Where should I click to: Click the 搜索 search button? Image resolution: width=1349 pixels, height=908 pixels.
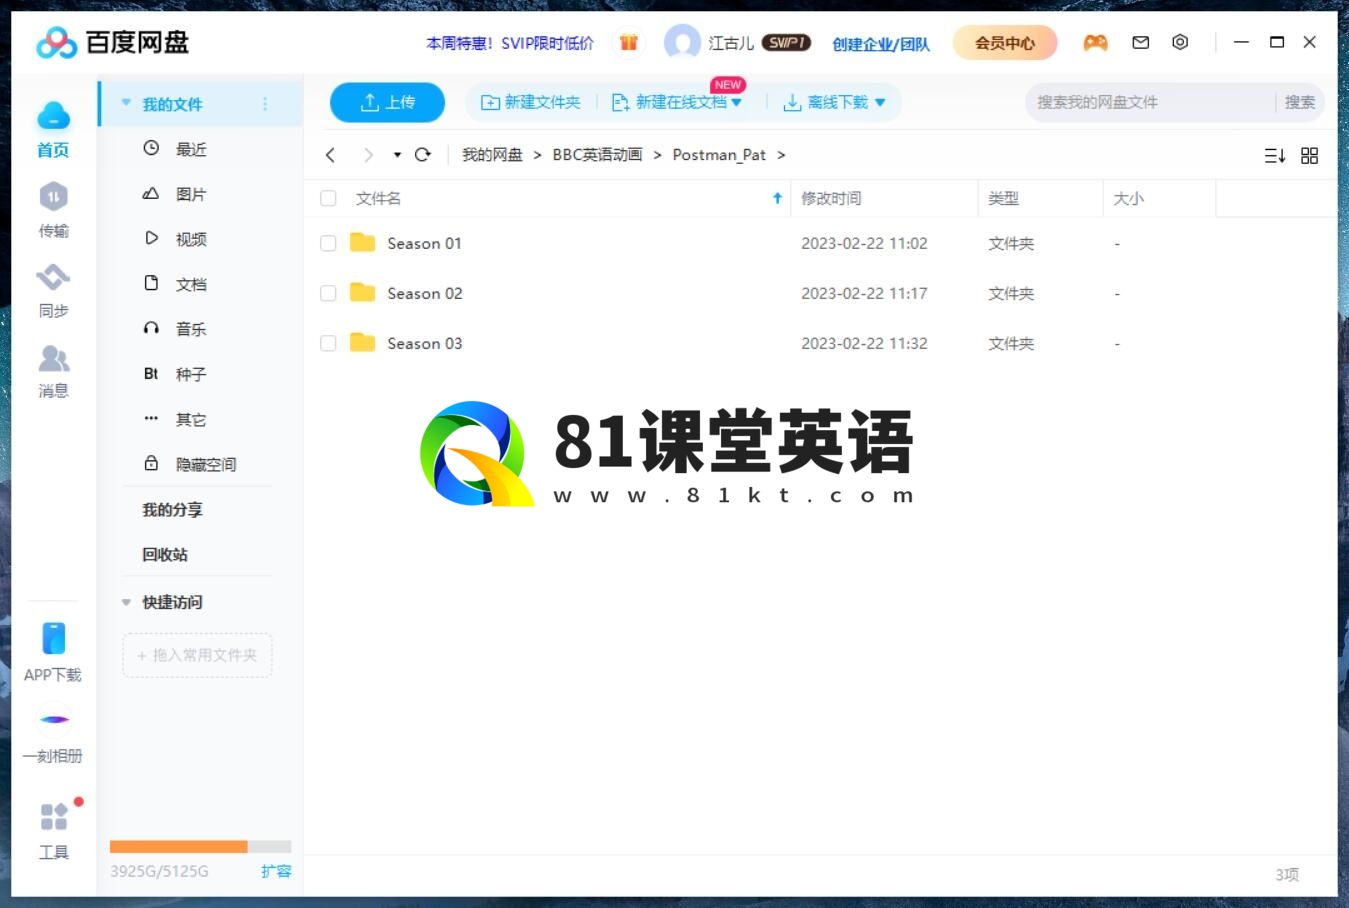coord(1300,102)
